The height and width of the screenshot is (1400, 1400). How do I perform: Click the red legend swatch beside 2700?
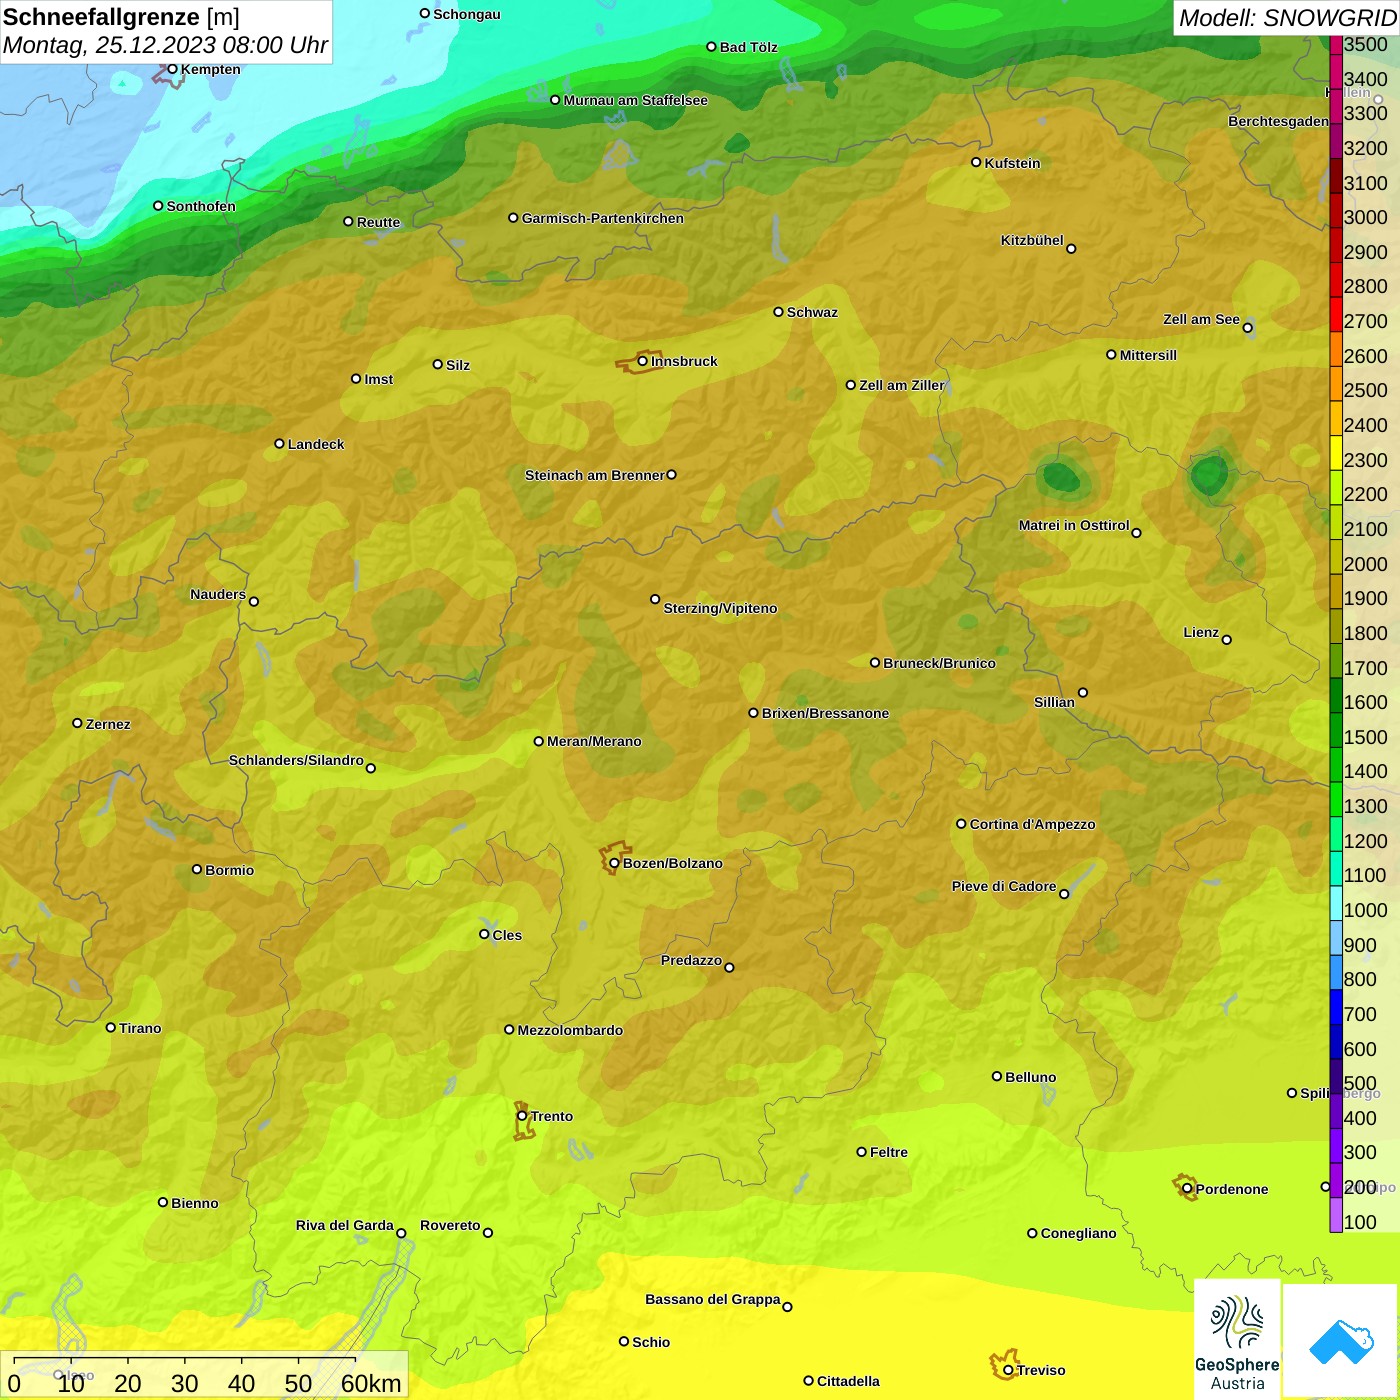(x=1336, y=314)
